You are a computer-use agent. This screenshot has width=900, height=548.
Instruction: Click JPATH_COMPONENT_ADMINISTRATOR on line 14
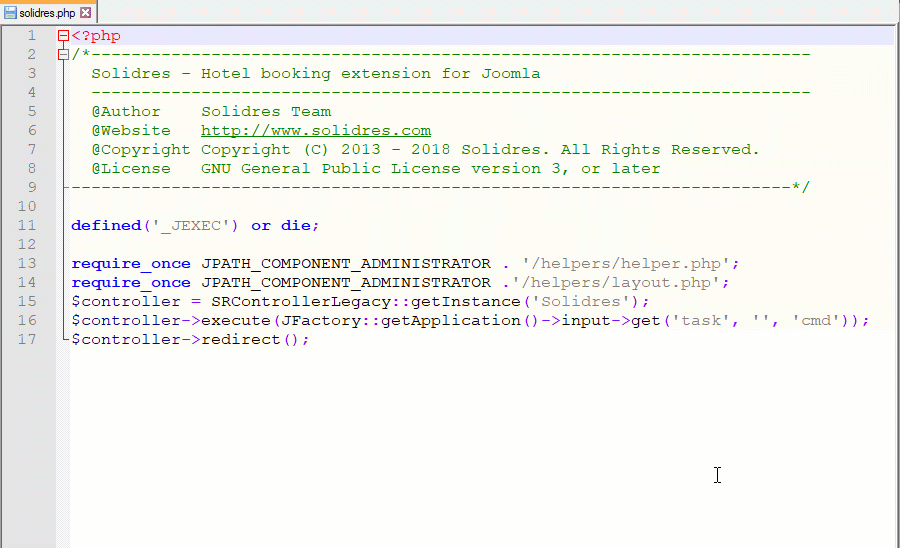[346, 282]
